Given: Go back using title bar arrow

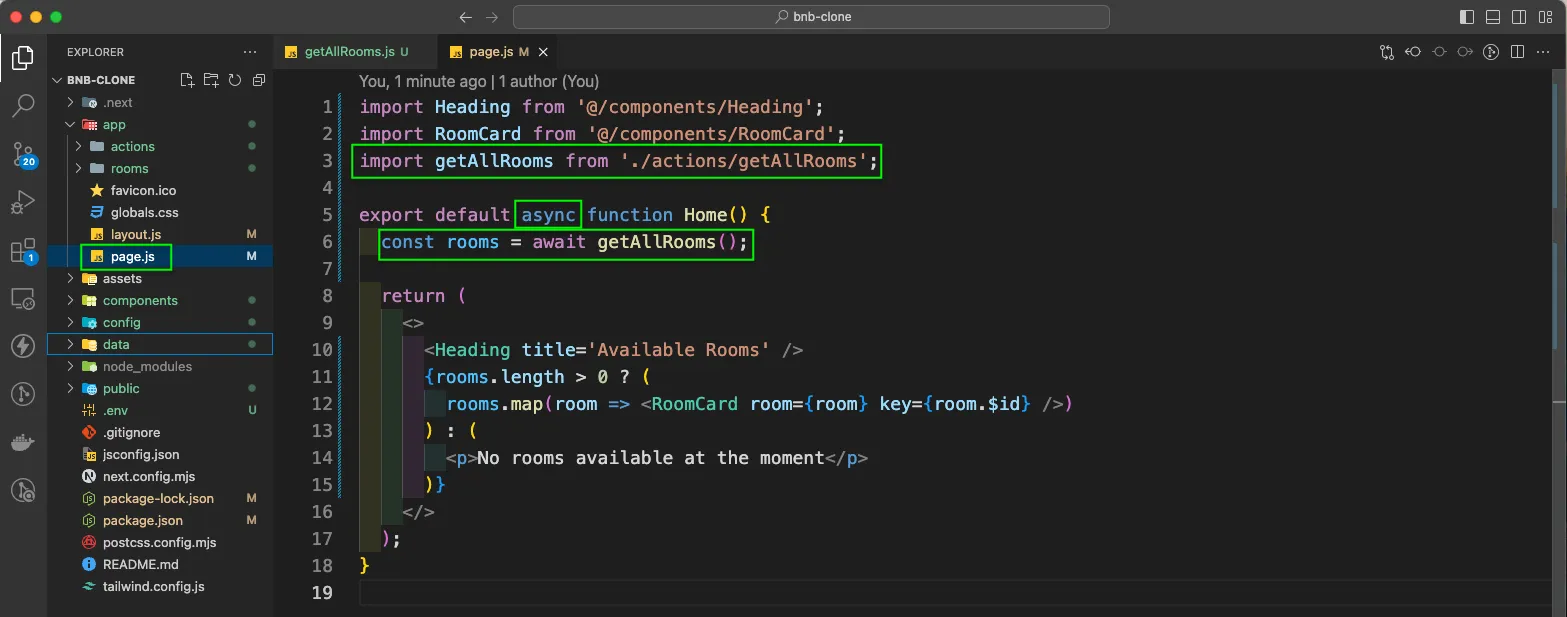Looking at the screenshot, I should [x=465, y=17].
